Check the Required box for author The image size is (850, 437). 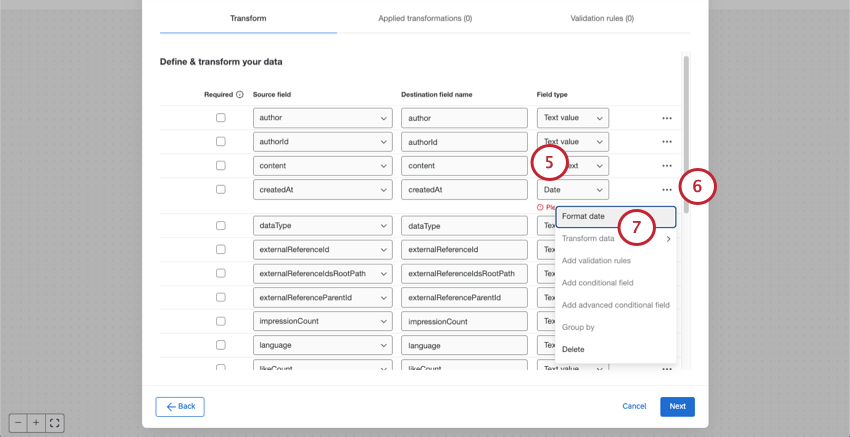point(221,118)
